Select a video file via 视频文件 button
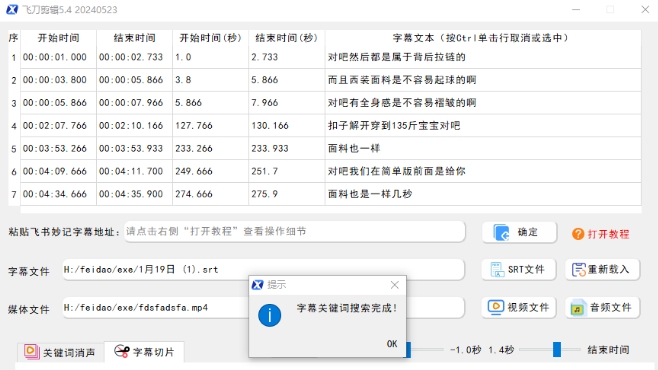This screenshot has width=658, height=370. [x=519, y=307]
